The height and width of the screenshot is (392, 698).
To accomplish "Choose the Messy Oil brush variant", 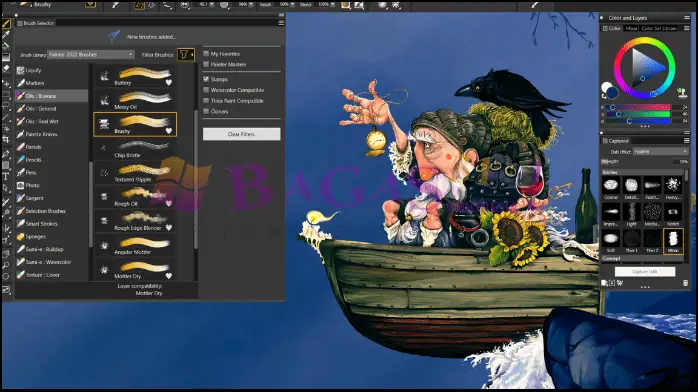I will coord(135,100).
